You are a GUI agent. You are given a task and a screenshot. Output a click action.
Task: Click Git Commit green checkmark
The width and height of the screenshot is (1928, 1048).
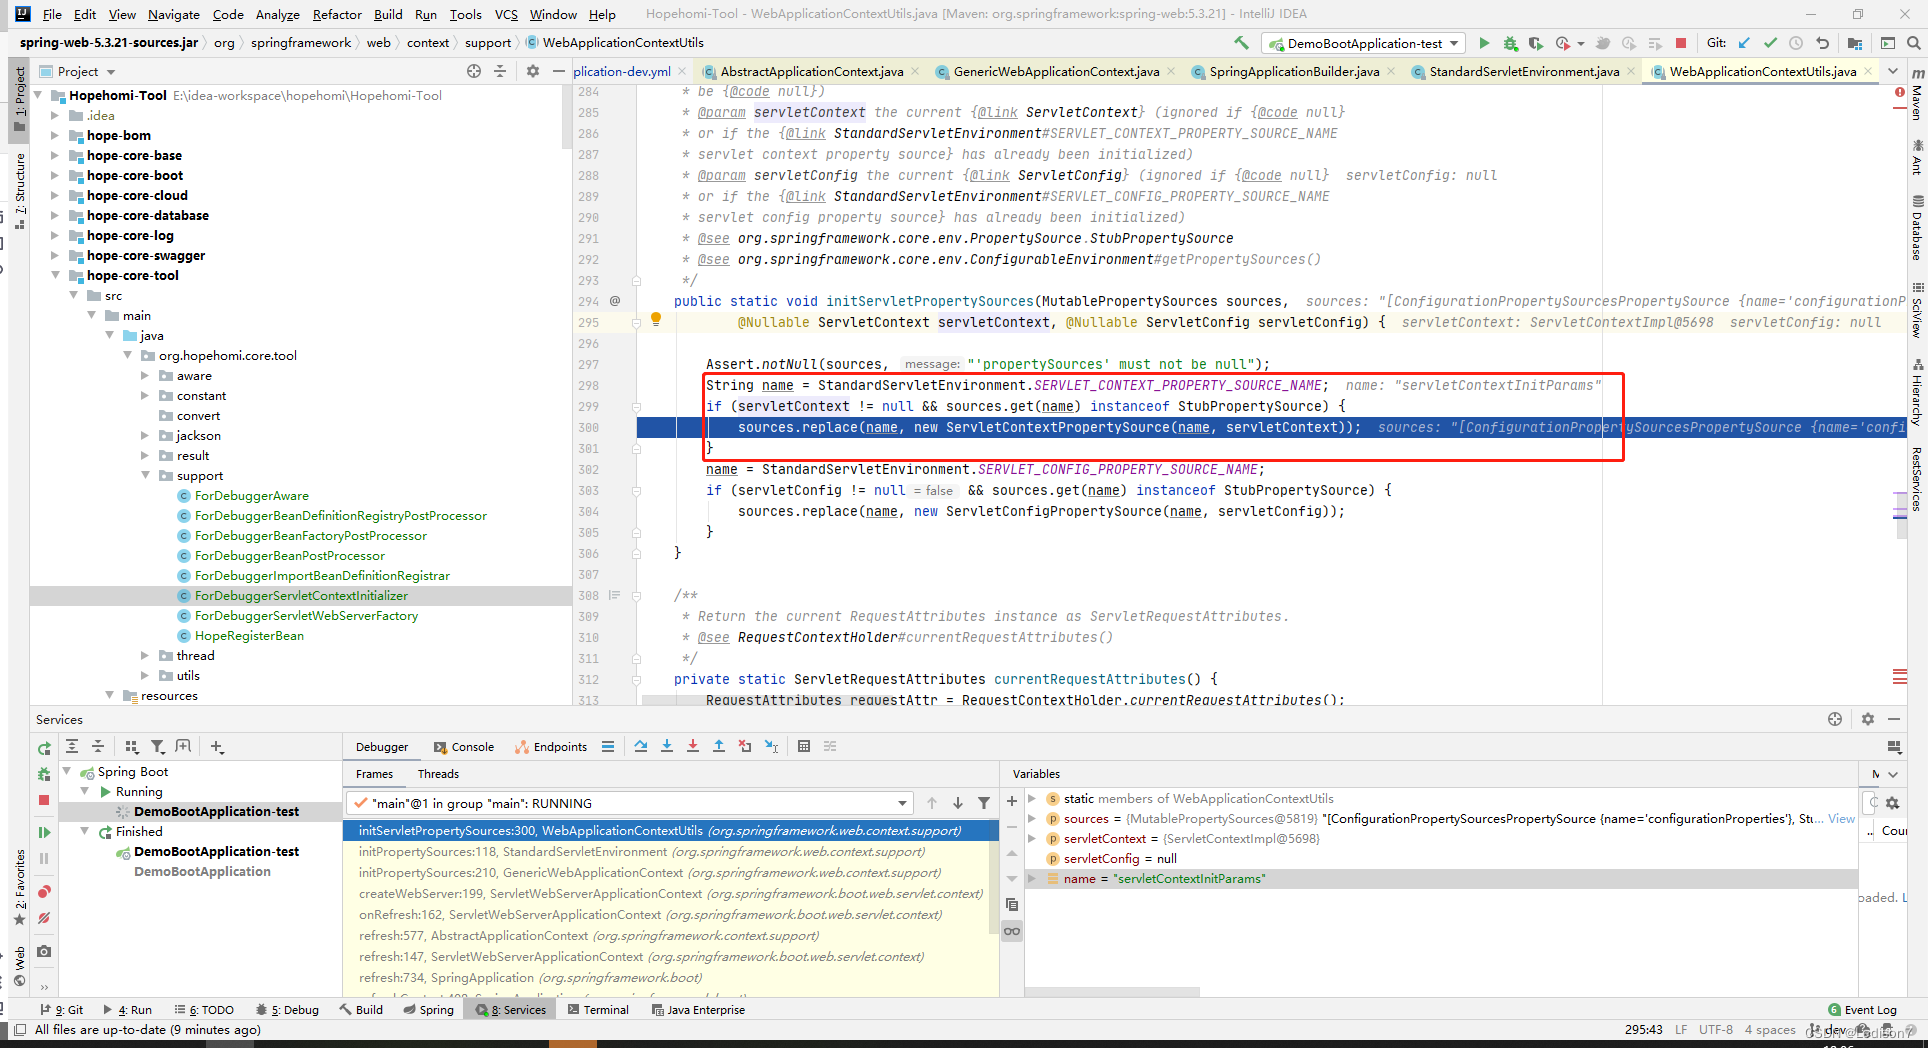point(1770,43)
